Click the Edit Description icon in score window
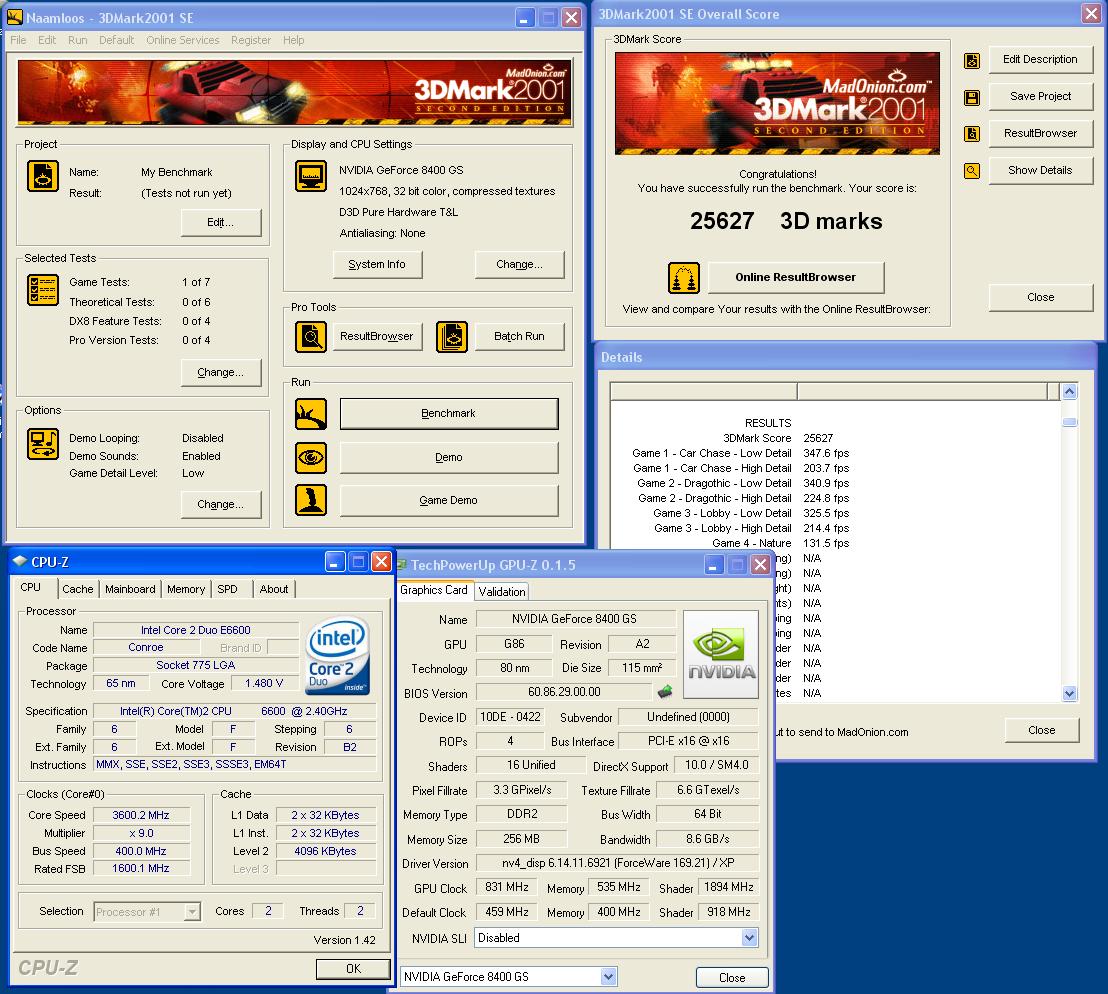The height and width of the screenshot is (994, 1108). click(x=972, y=61)
